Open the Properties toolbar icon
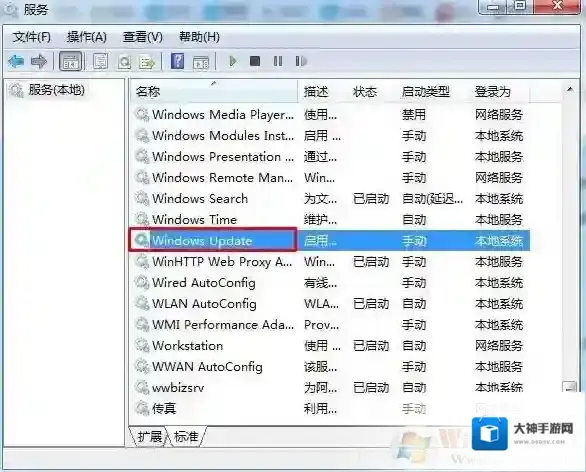Viewport: 586px width, 472px height. pyautogui.click(x=101, y=61)
